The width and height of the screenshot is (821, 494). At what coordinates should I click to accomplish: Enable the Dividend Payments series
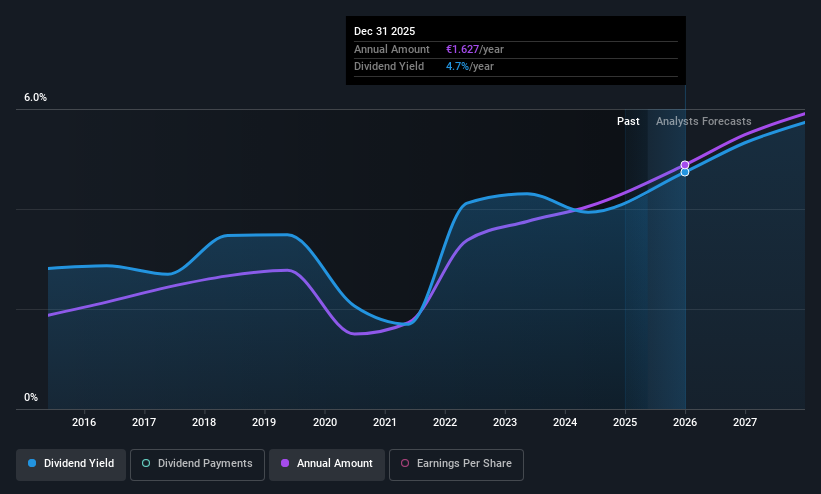point(197,464)
